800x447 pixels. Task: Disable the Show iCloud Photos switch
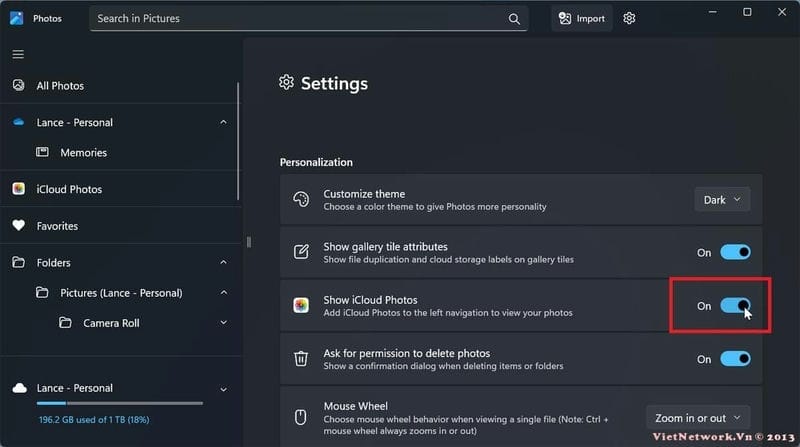pos(734,306)
